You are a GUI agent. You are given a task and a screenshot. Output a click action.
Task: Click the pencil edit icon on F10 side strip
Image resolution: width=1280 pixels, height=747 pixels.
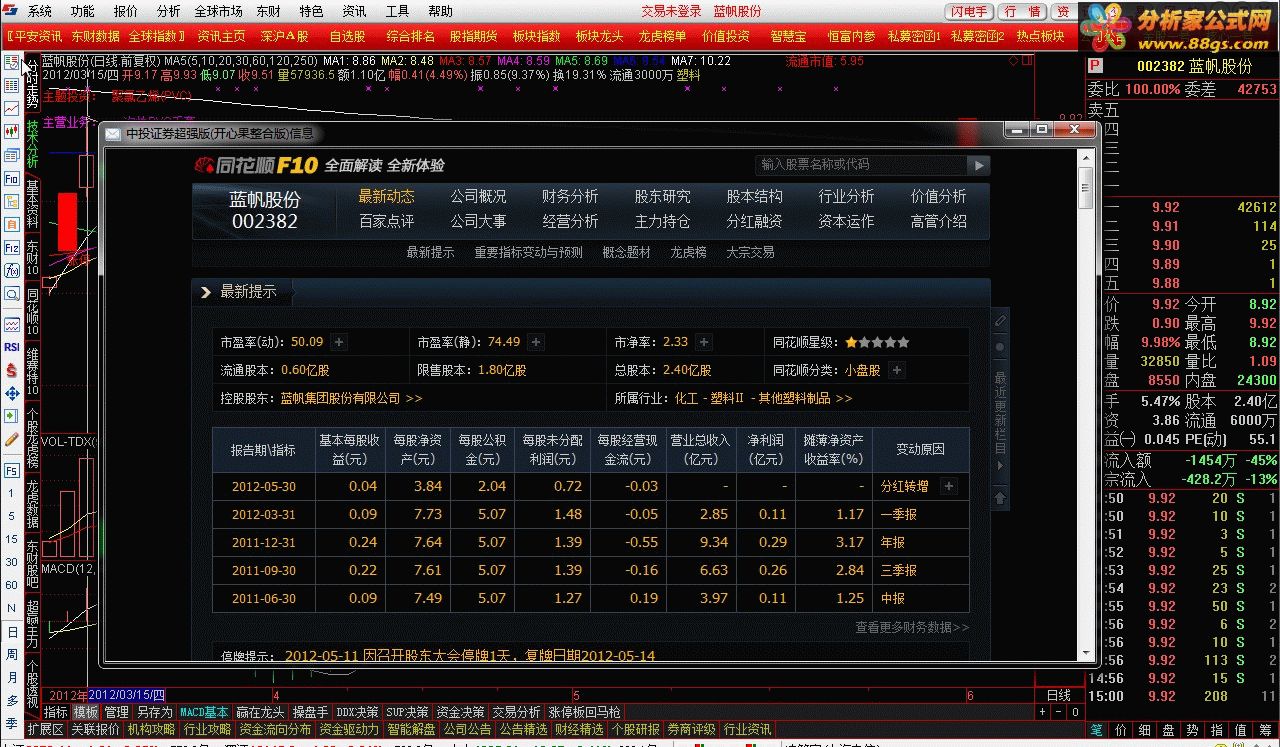click(999, 320)
